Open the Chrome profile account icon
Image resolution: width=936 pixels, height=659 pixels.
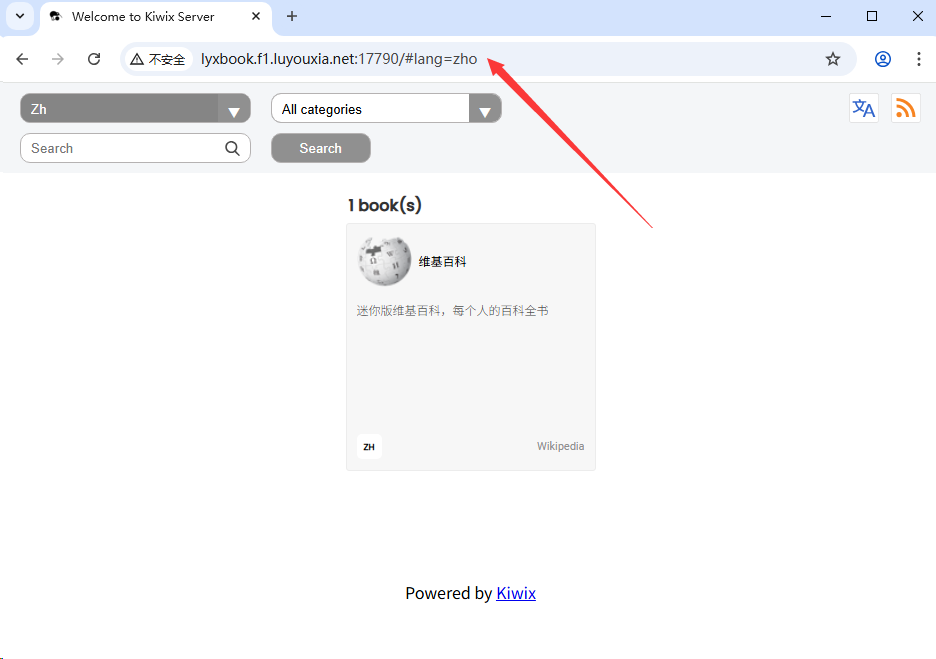click(883, 59)
